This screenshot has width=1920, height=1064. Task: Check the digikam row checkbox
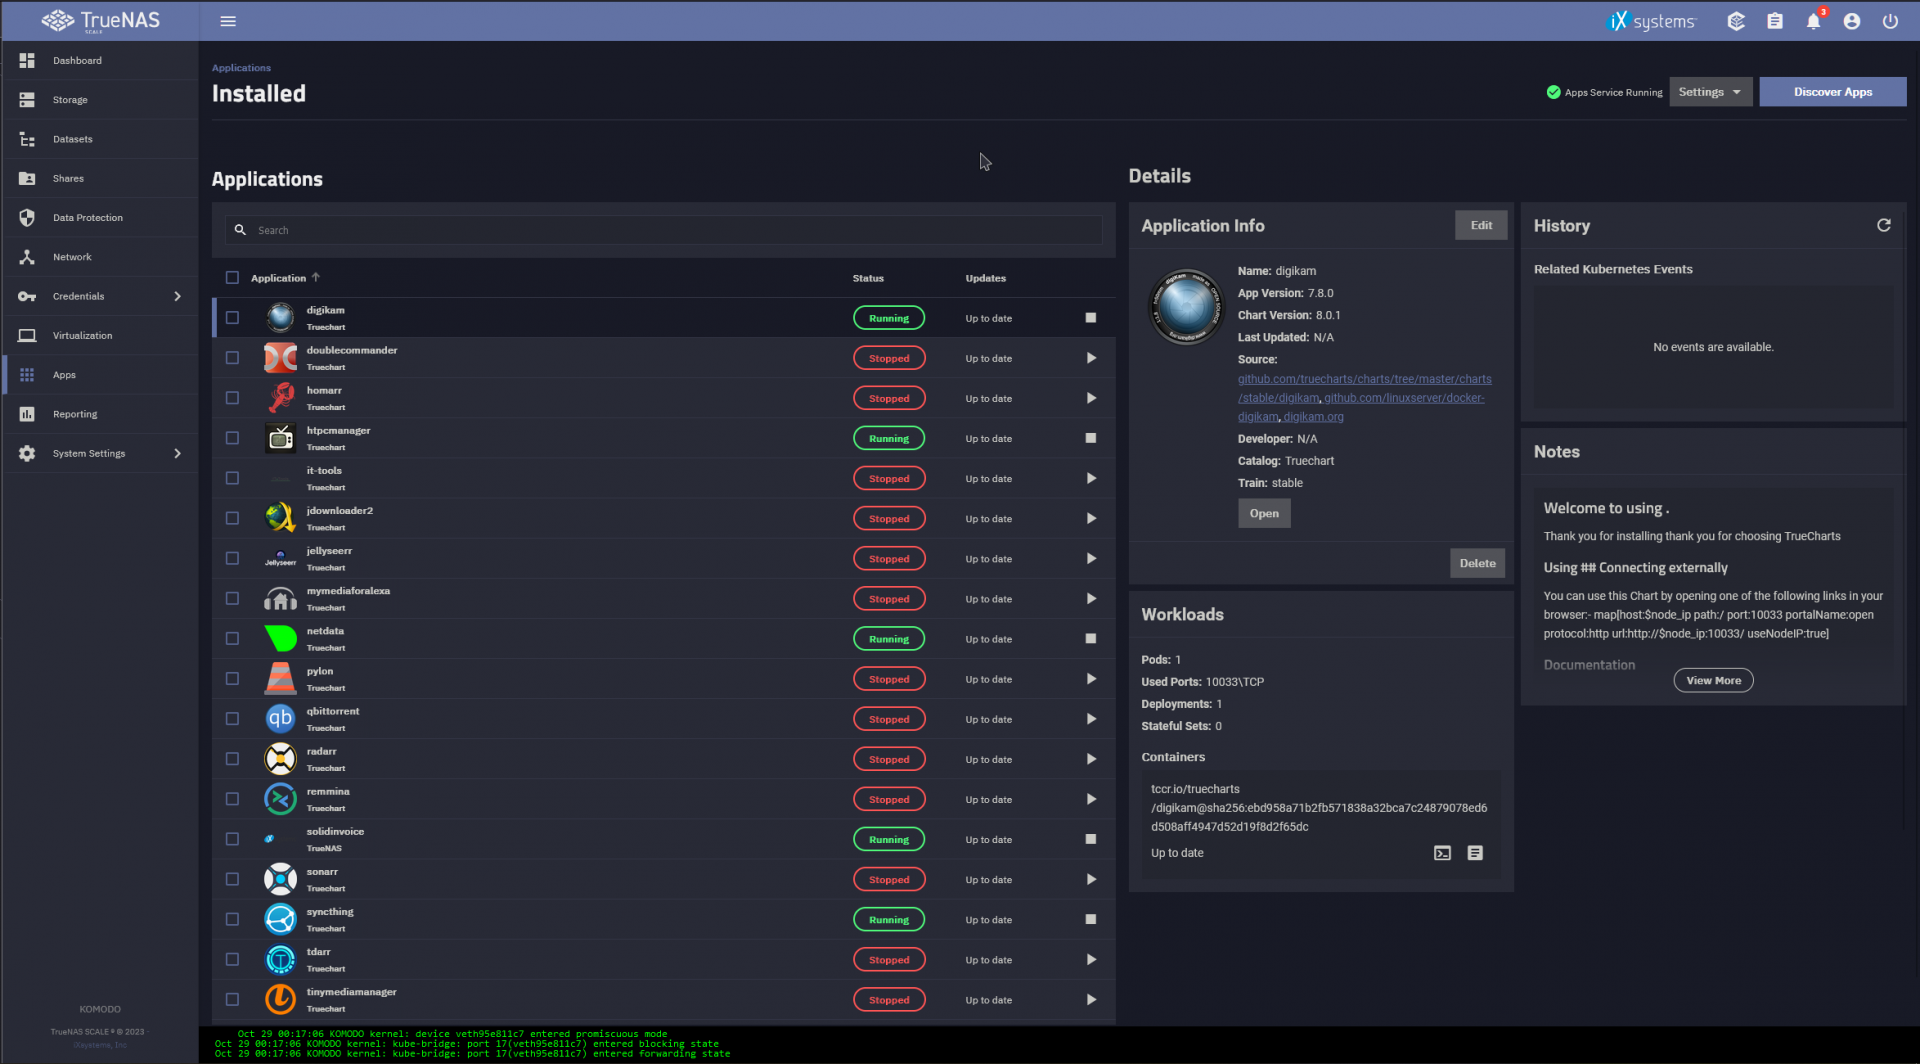[232, 318]
